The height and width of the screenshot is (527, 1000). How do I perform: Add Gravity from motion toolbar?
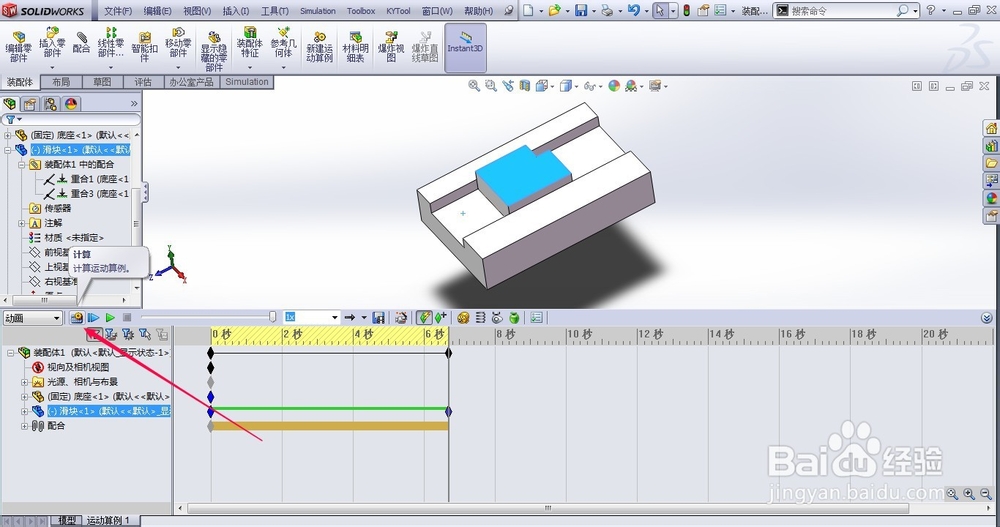coord(514,317)
